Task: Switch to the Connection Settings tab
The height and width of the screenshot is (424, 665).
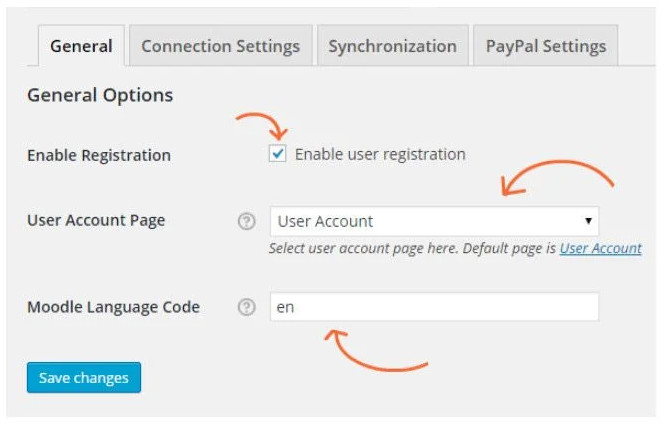Action: point(221,46)
